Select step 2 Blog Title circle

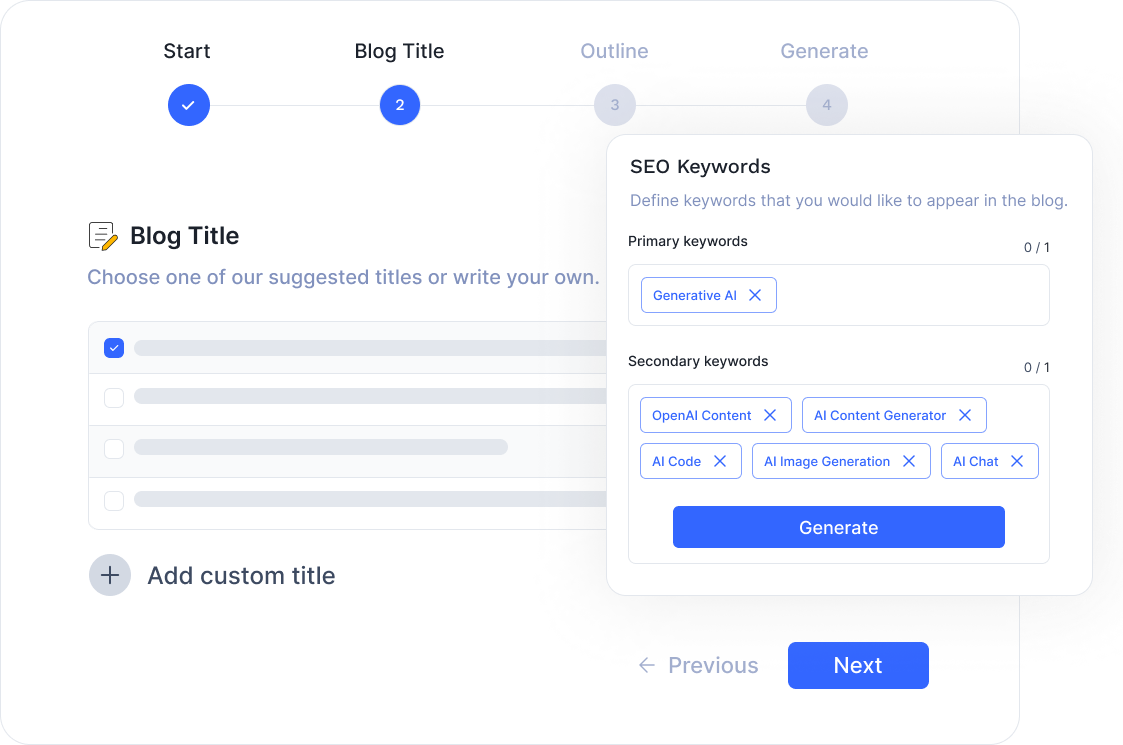400,105
